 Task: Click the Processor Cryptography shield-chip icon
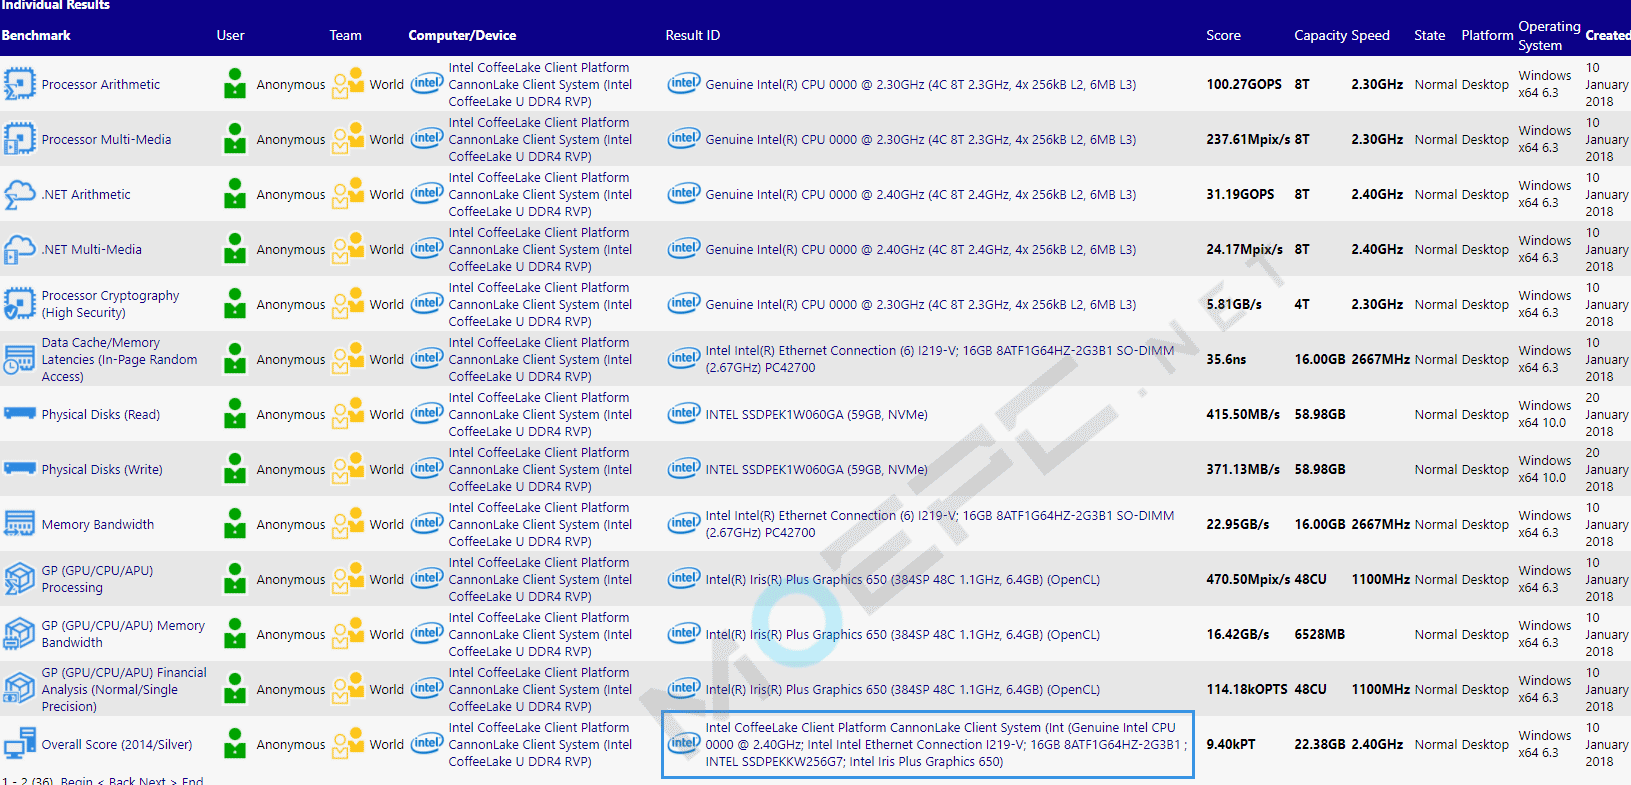tap(19, 304)
